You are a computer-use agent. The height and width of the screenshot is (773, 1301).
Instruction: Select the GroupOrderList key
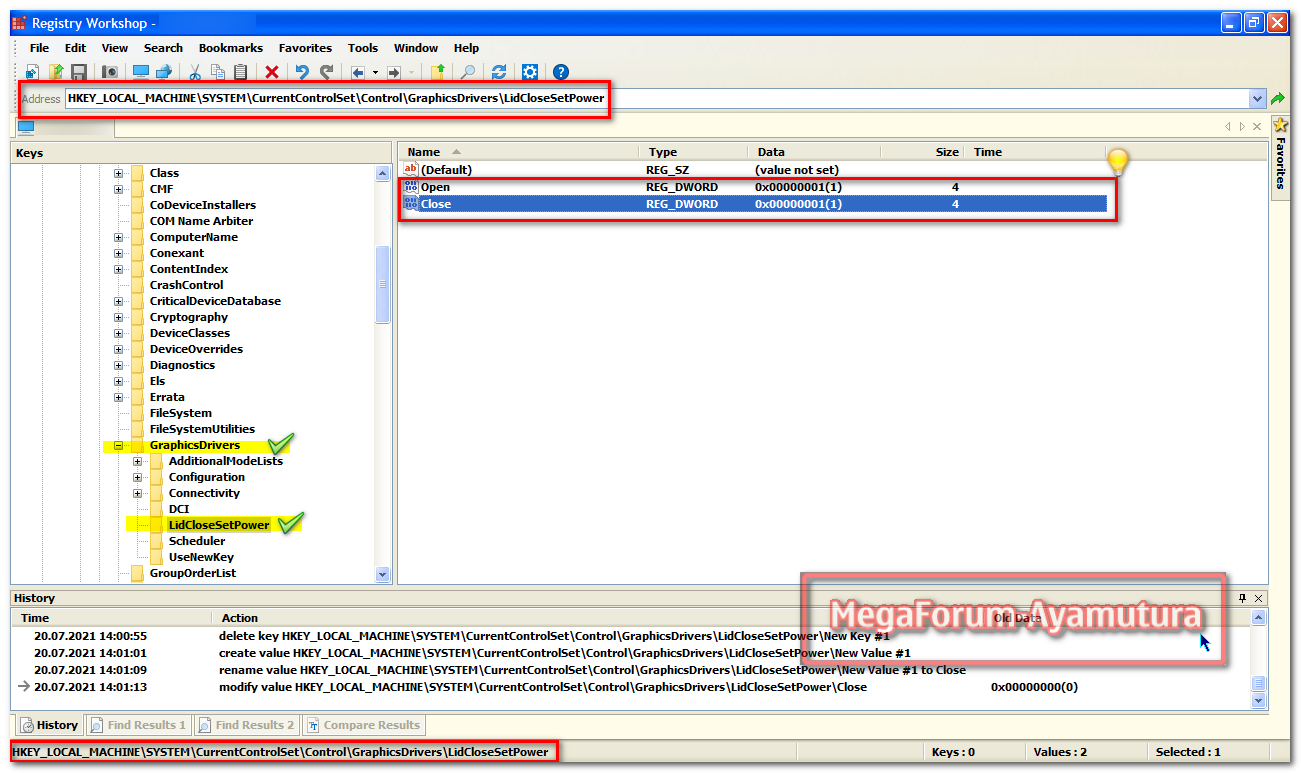[193, 573]
